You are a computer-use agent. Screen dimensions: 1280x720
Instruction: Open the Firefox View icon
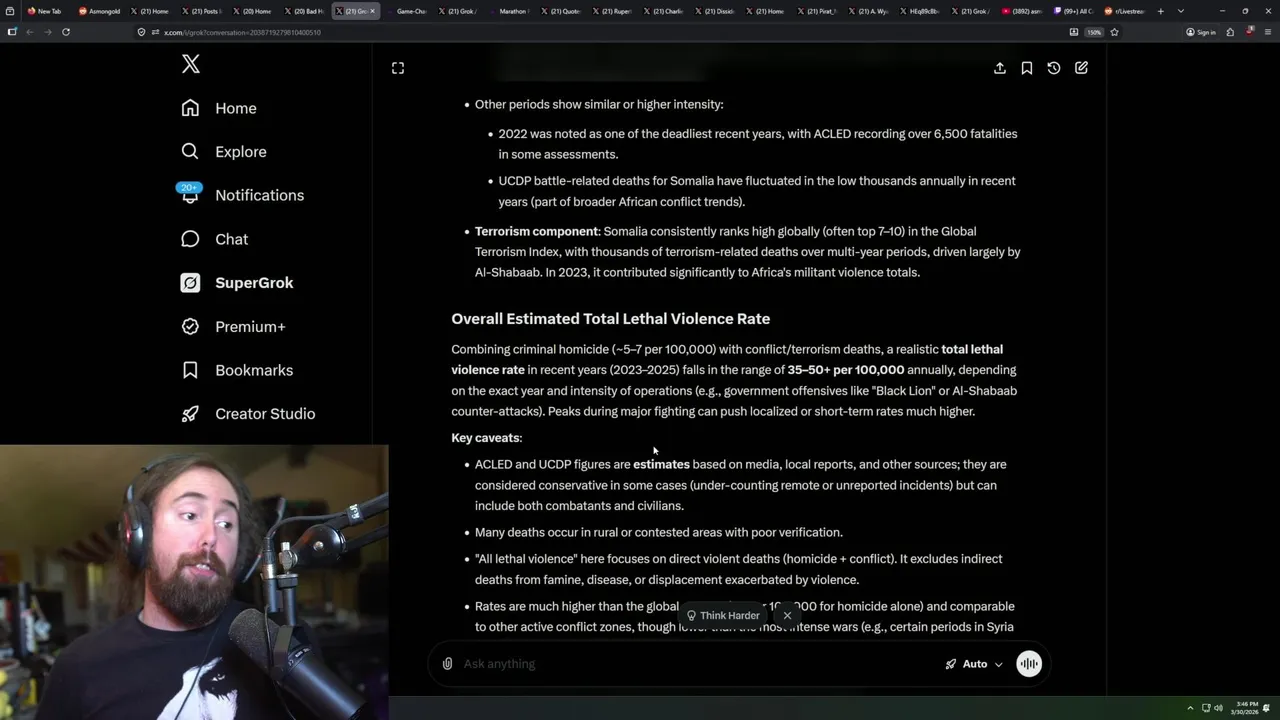(x=11, y=11)
